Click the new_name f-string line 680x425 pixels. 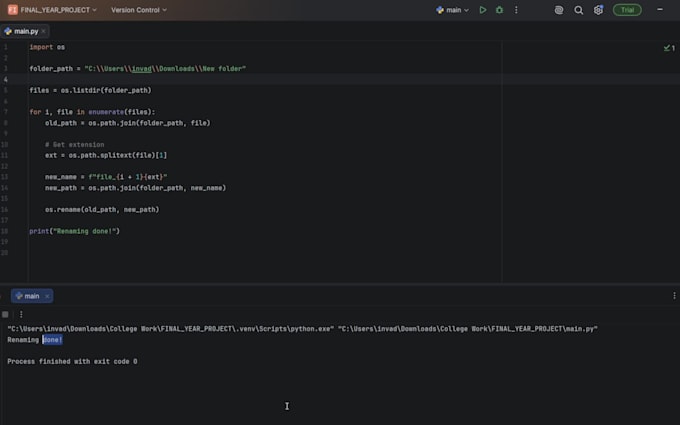coord(106,177)
